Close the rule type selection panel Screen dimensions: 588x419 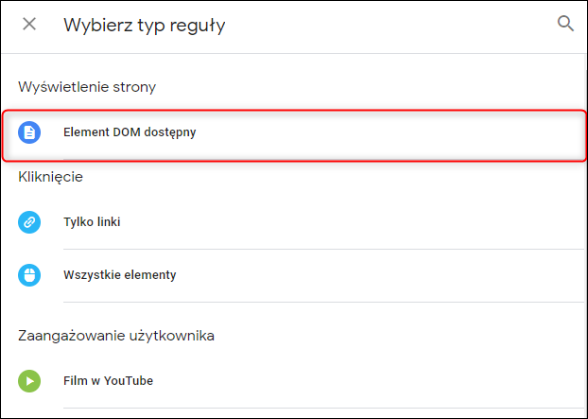point(29,24)
